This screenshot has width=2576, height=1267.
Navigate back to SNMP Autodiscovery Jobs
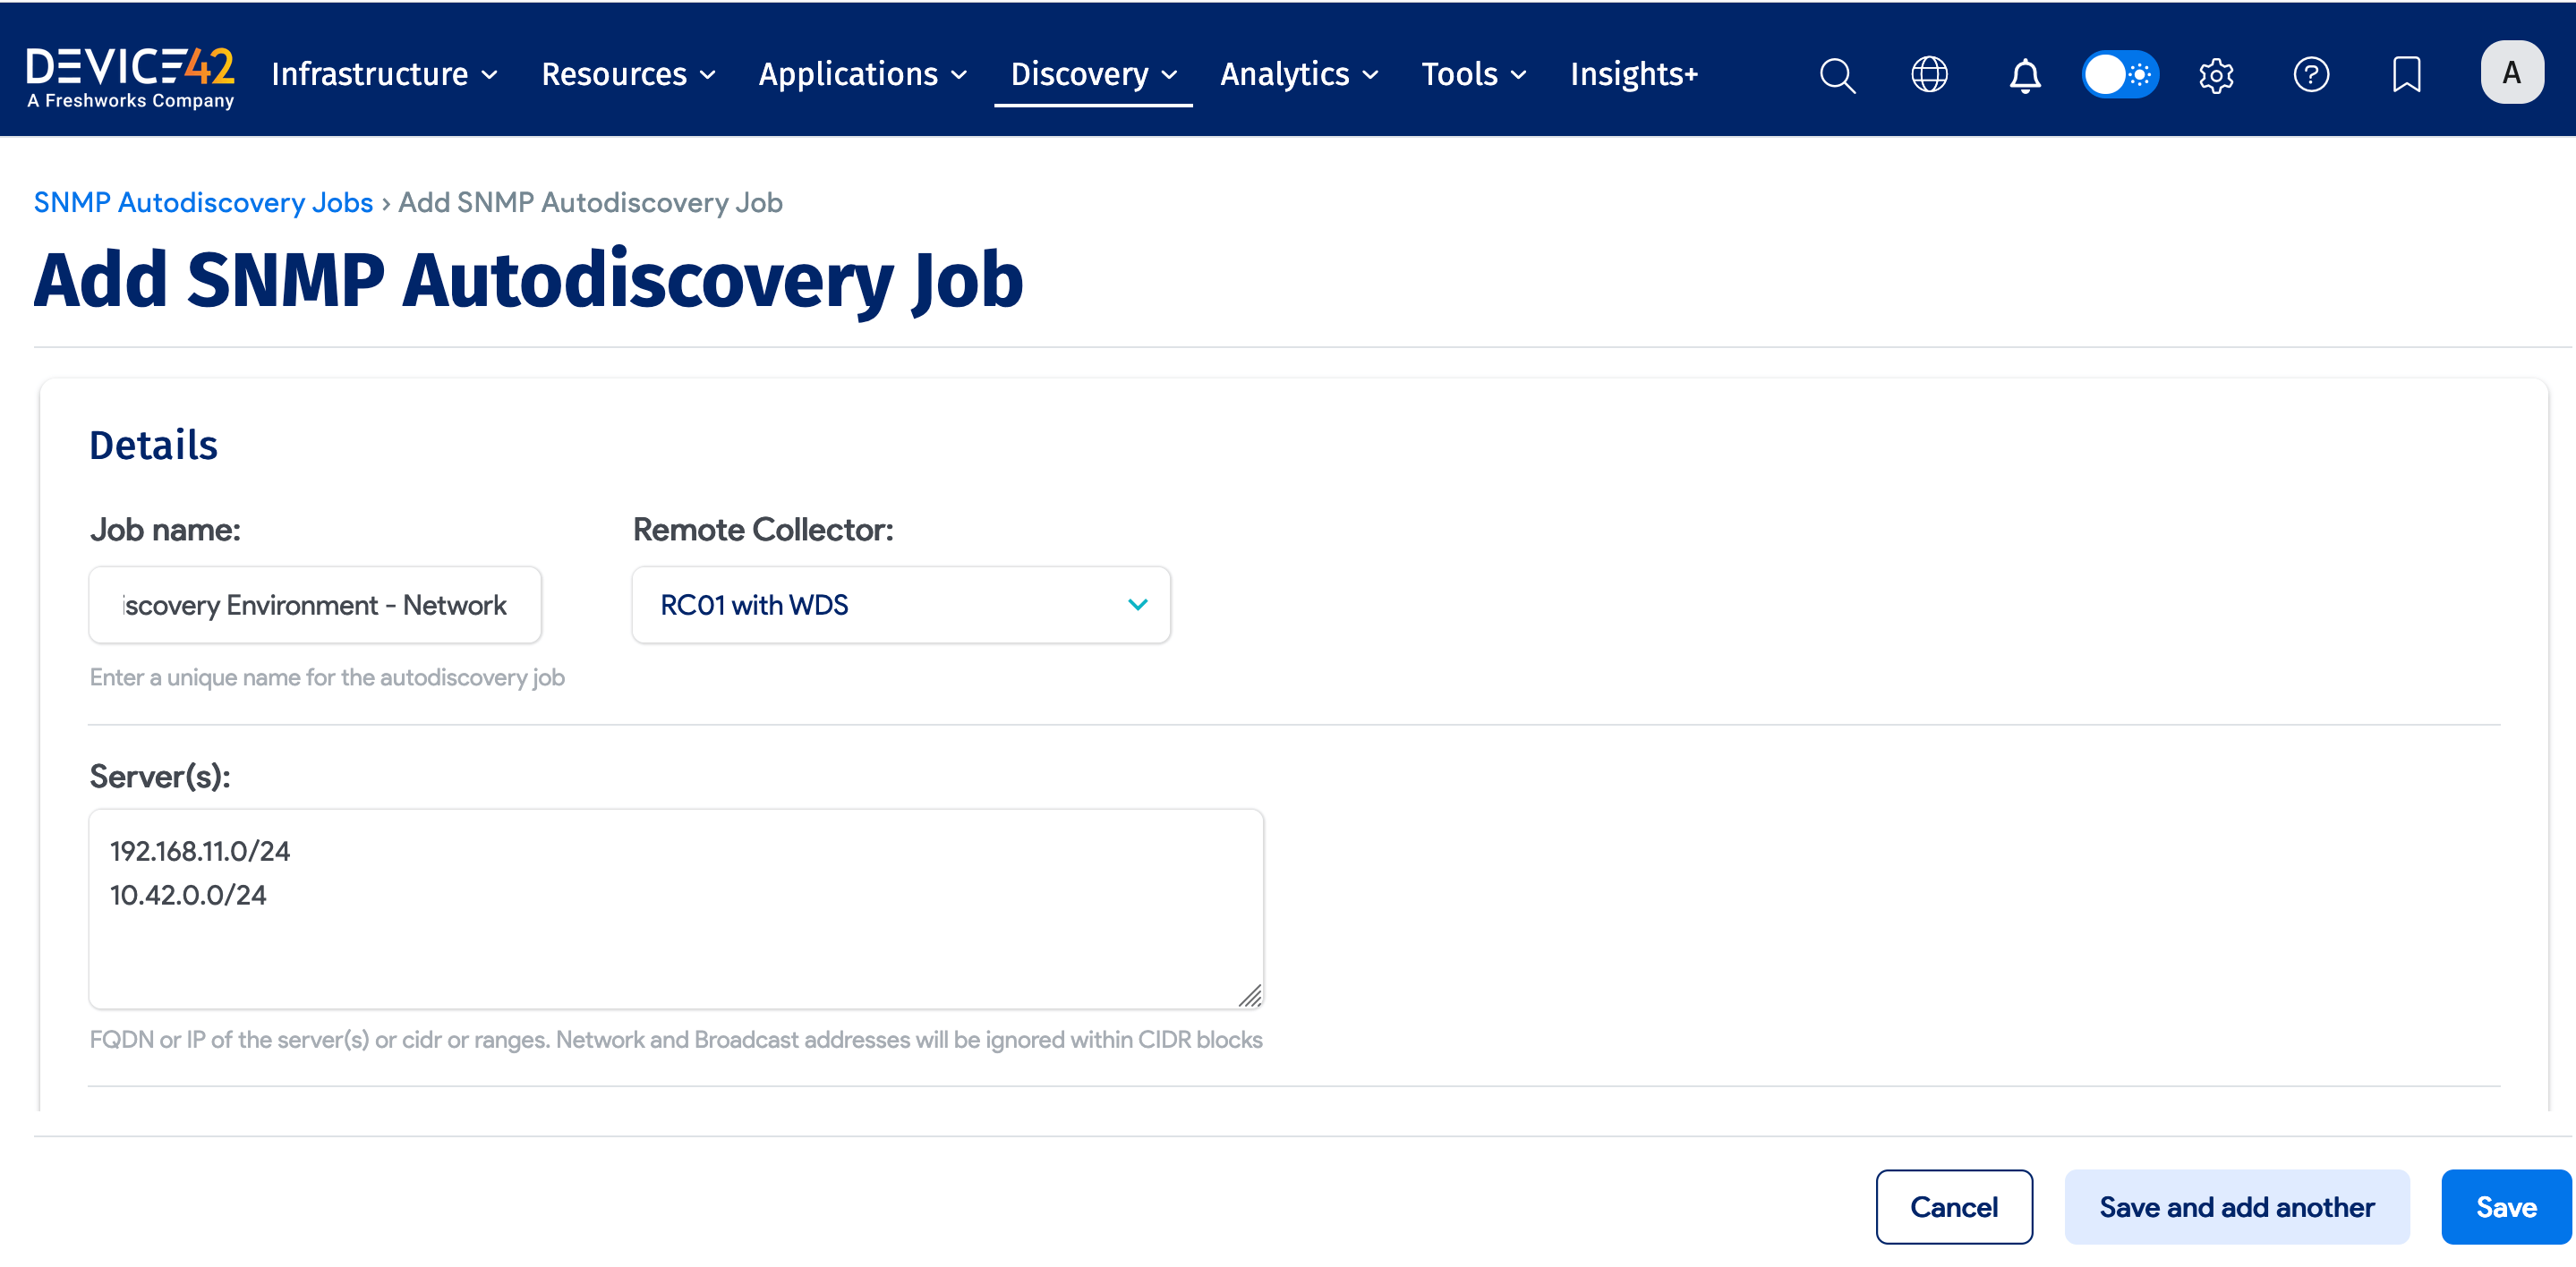203,202
